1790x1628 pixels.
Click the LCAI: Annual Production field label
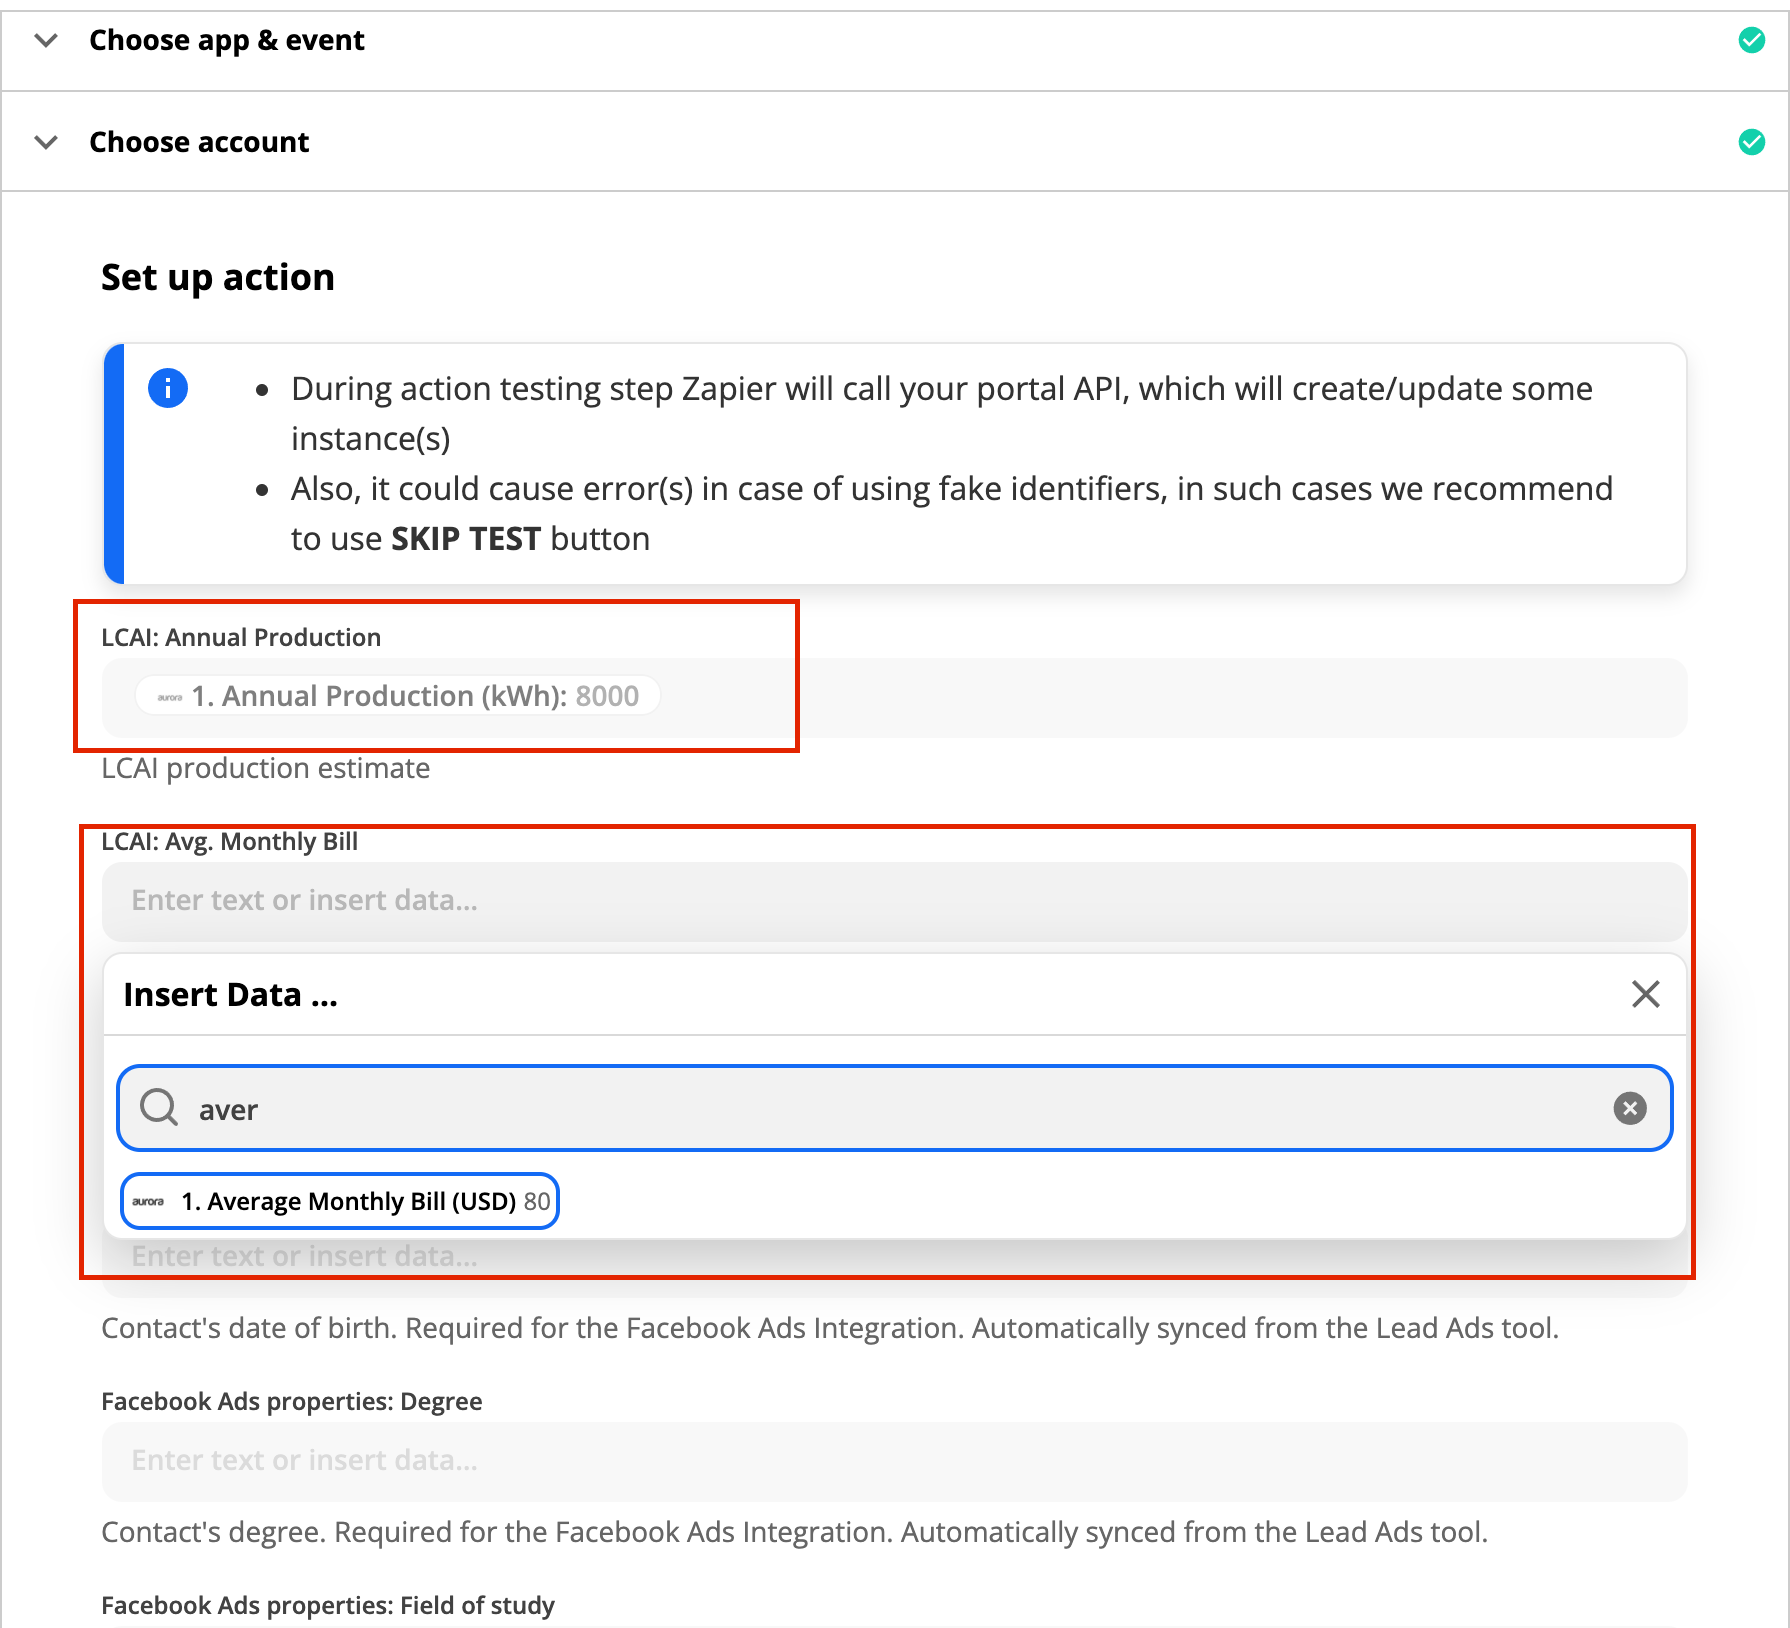coord(241,637)
